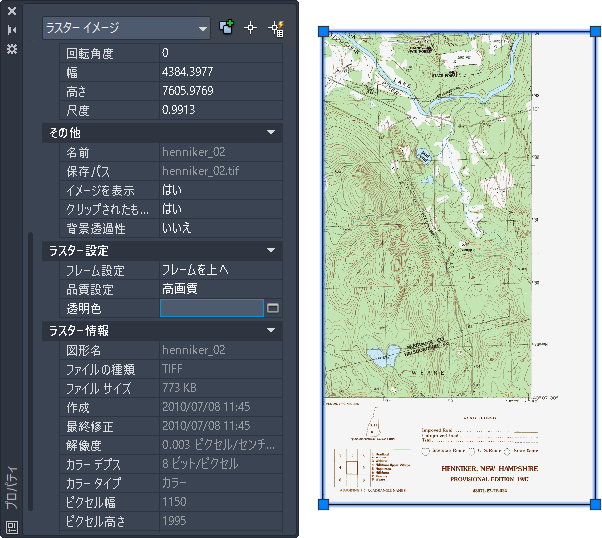Click the 最終修正 date value
602x538 pixels.
click(221, 426)
